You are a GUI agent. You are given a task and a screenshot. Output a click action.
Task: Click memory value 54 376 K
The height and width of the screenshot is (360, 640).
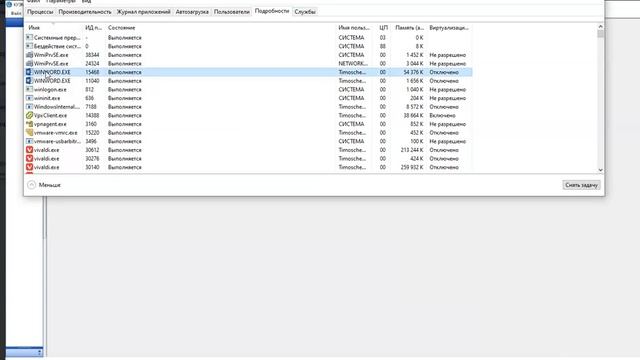tap(413, 72)
